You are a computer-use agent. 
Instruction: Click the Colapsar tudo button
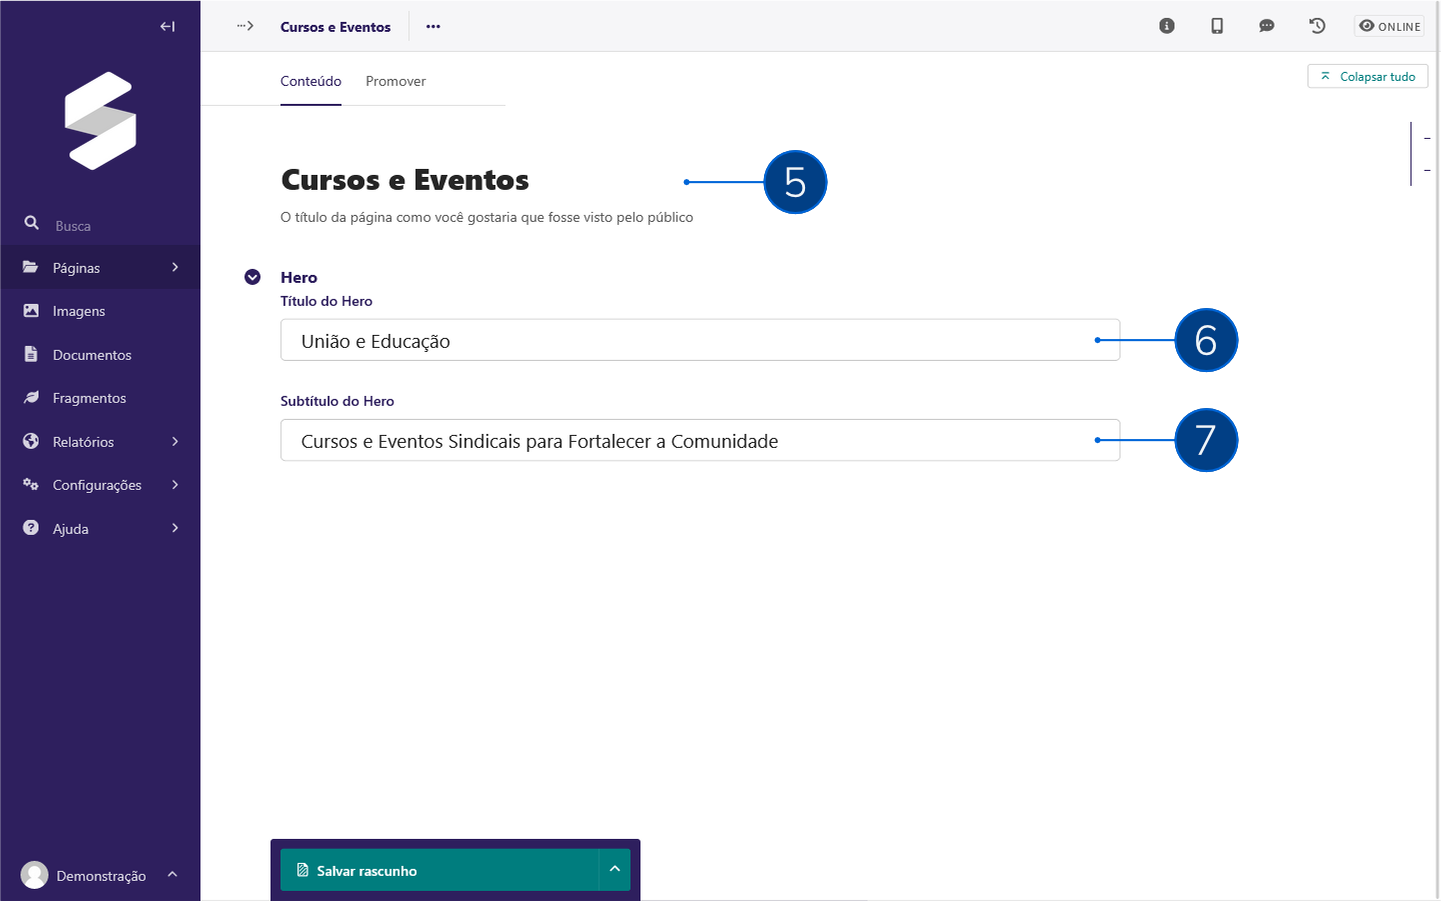[x=1367, y=76]
